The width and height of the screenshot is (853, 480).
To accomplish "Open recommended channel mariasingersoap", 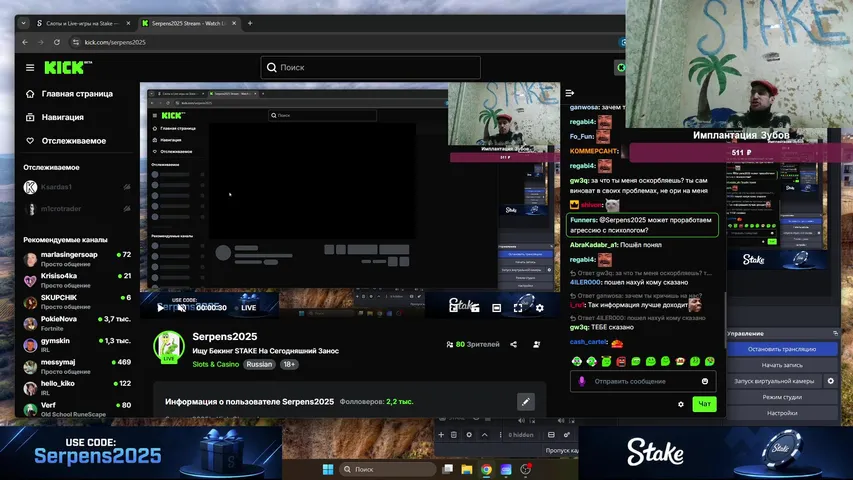I will coord(77,259).
